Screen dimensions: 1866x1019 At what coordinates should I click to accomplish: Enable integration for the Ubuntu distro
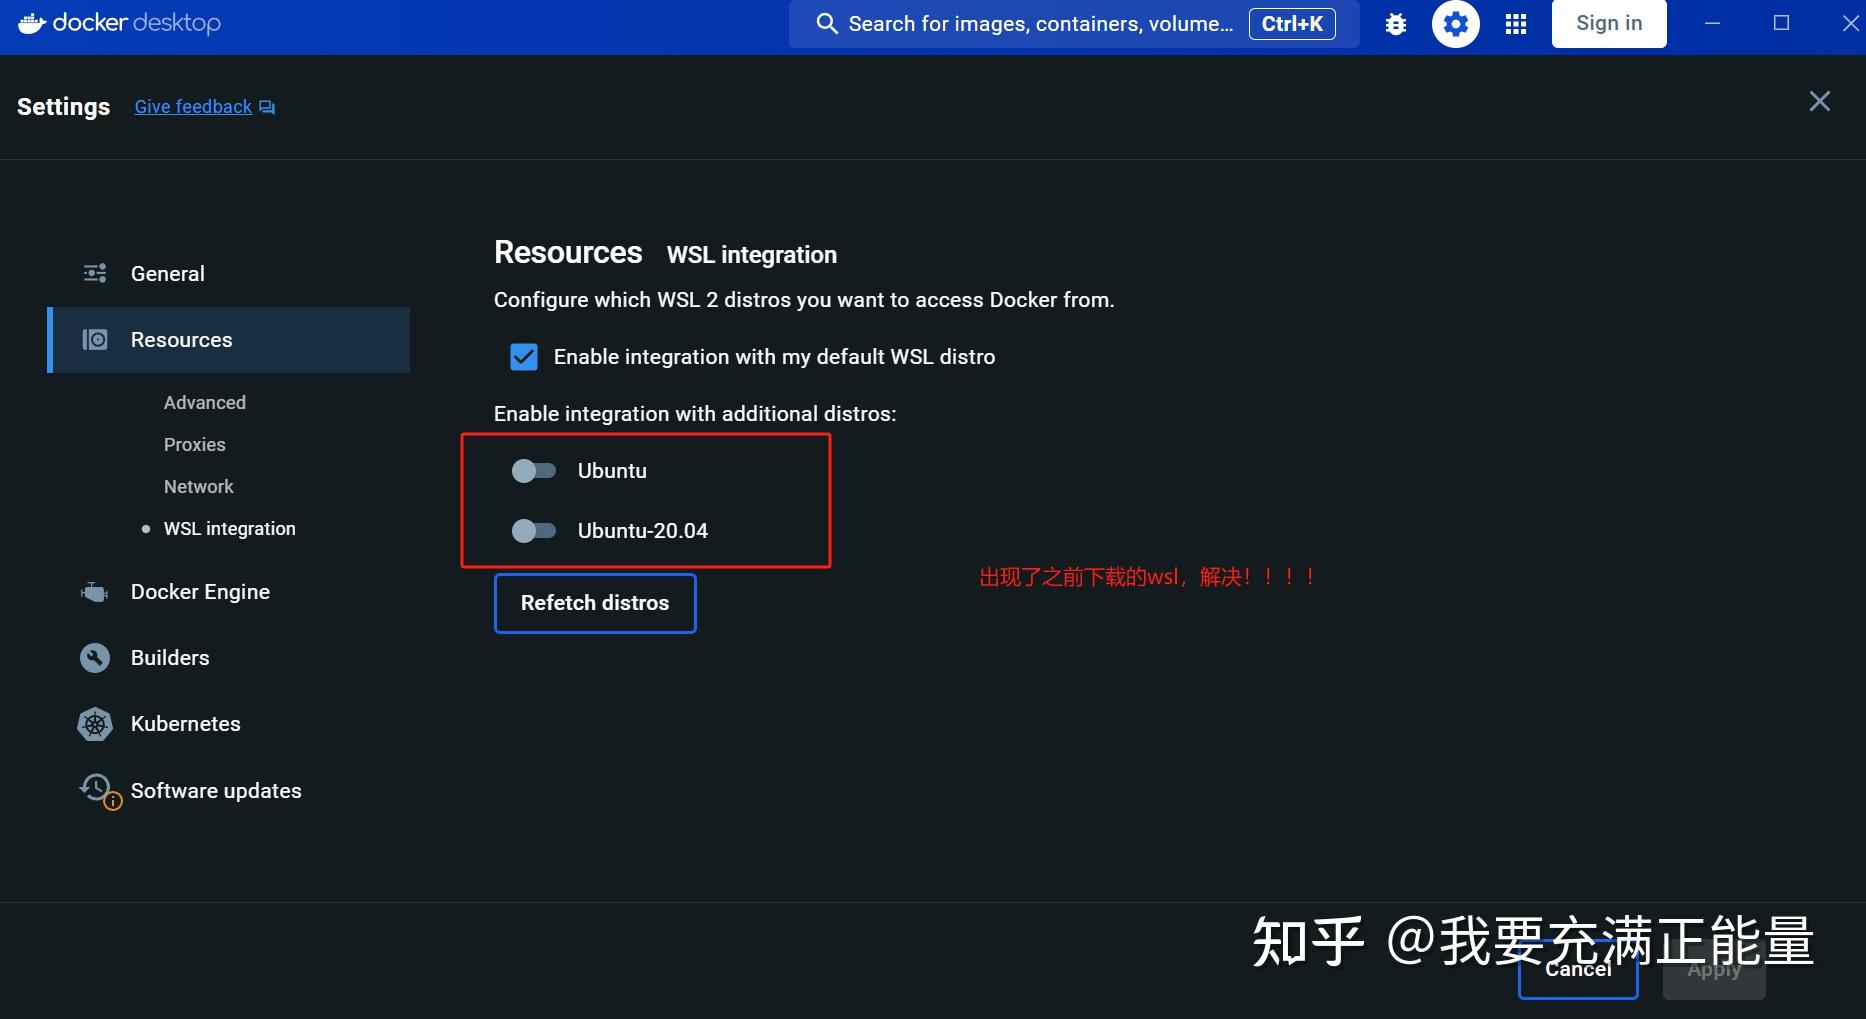pos(533,471)
